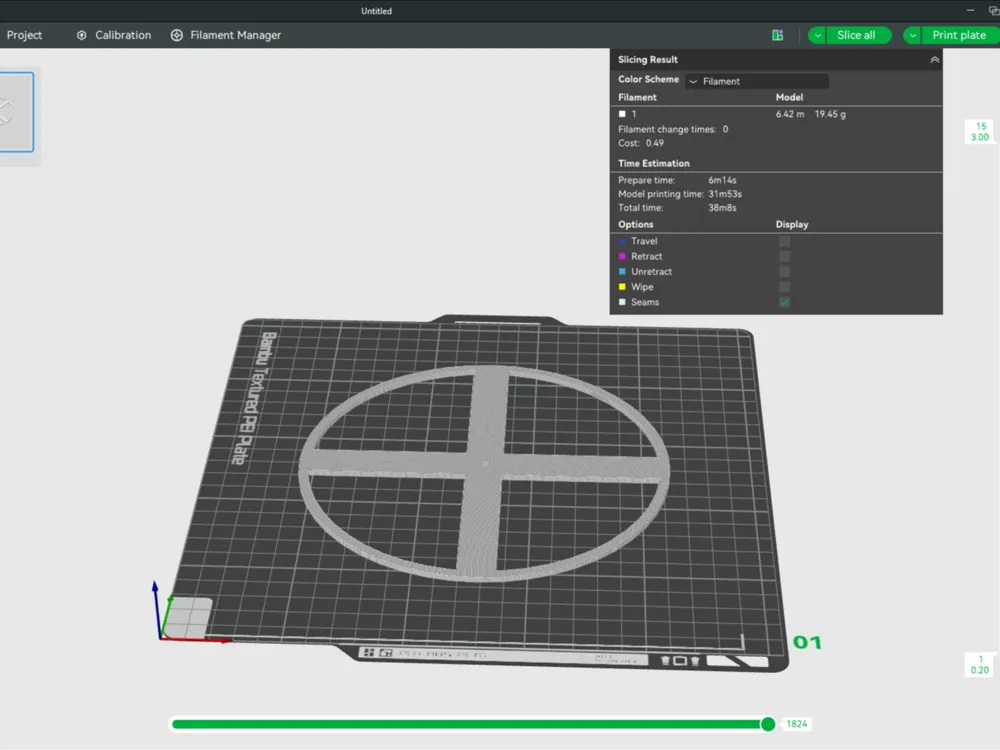Screen dimensions: 1000x750
Task: Click the Print plate button
Action: [x=959, y=35]
